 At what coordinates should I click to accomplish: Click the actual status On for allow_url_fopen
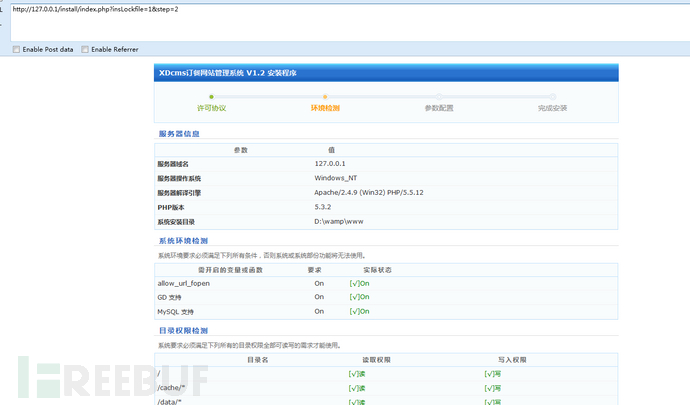click(x=360, y=284)
